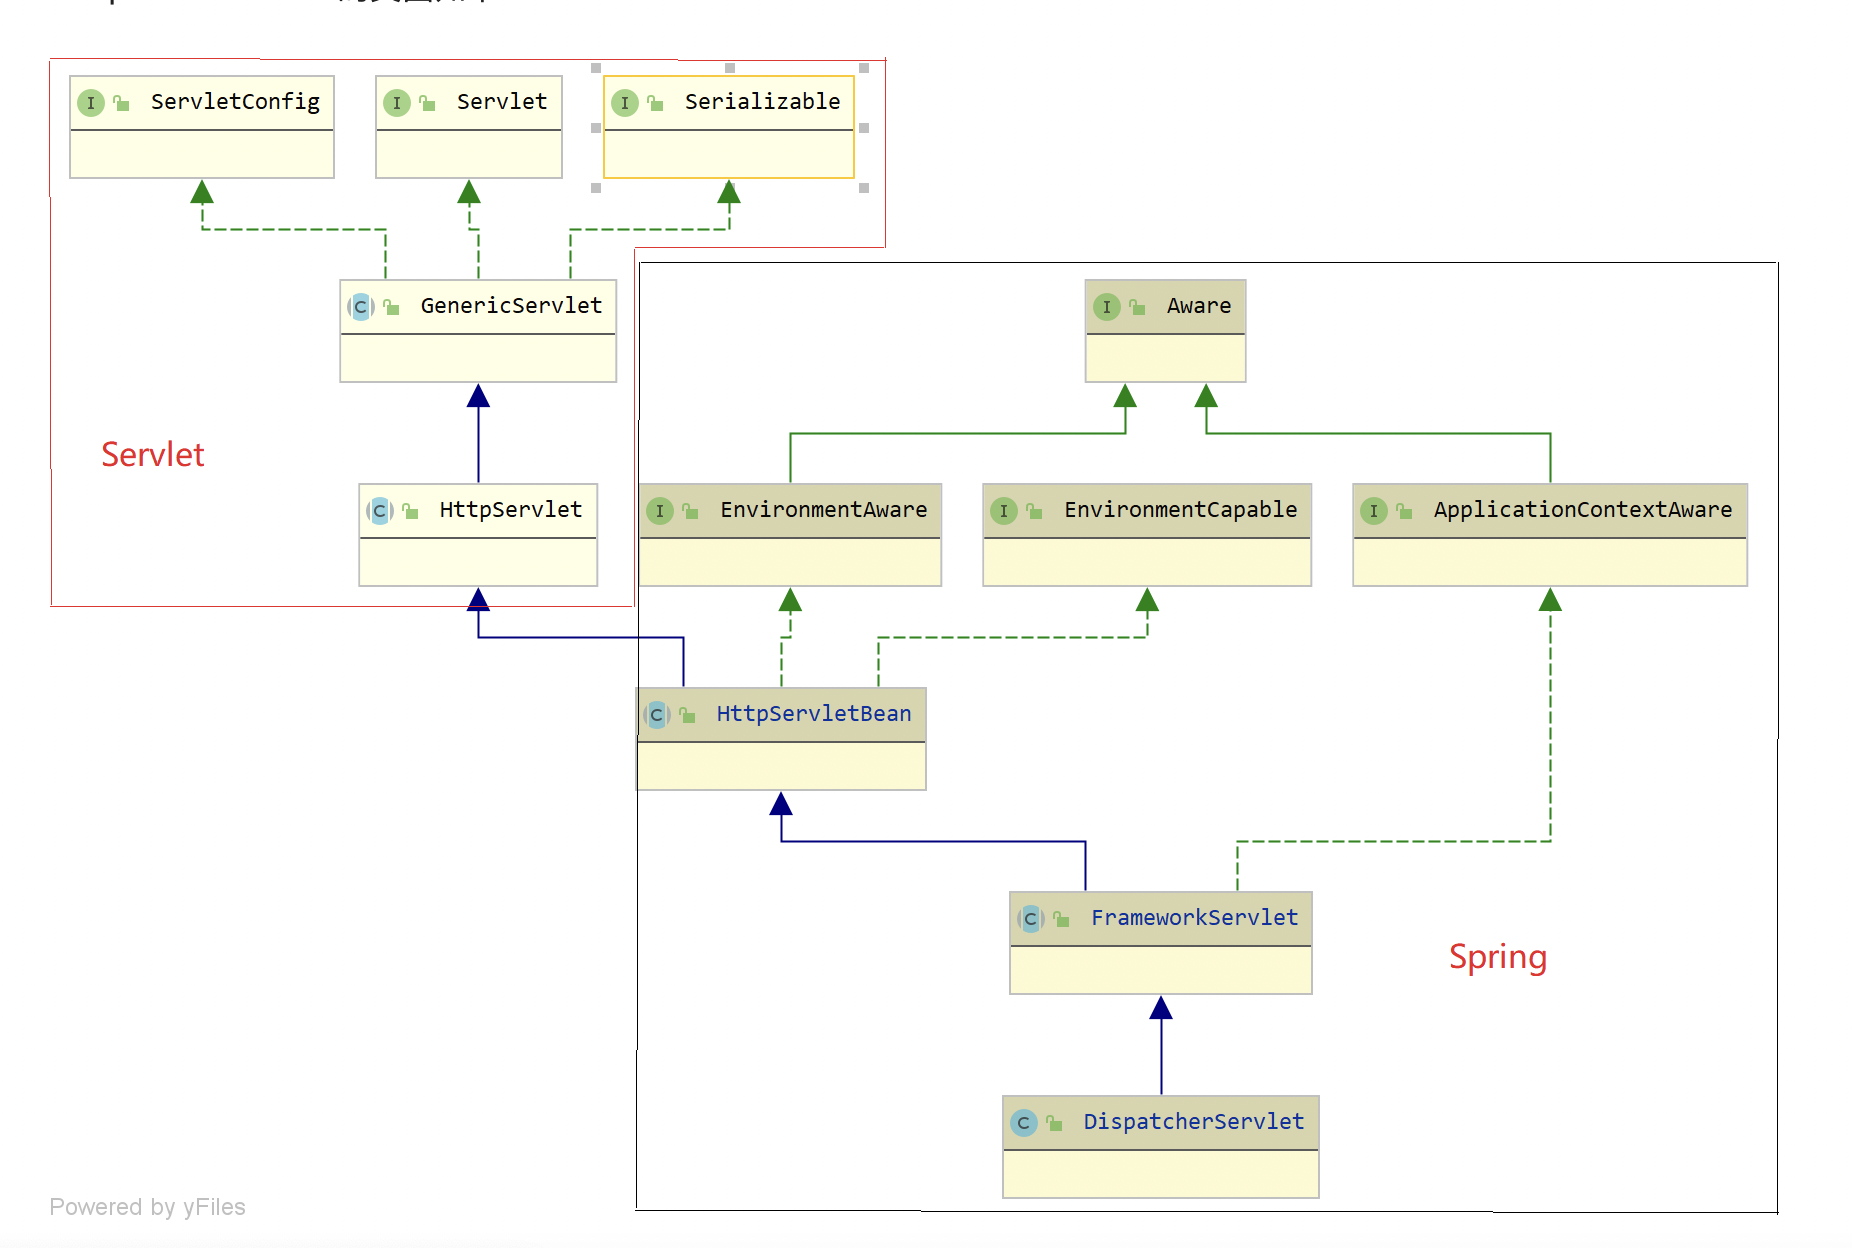
Task: Open the Powered by yFiles watermark
Action: pos(147,1207)
